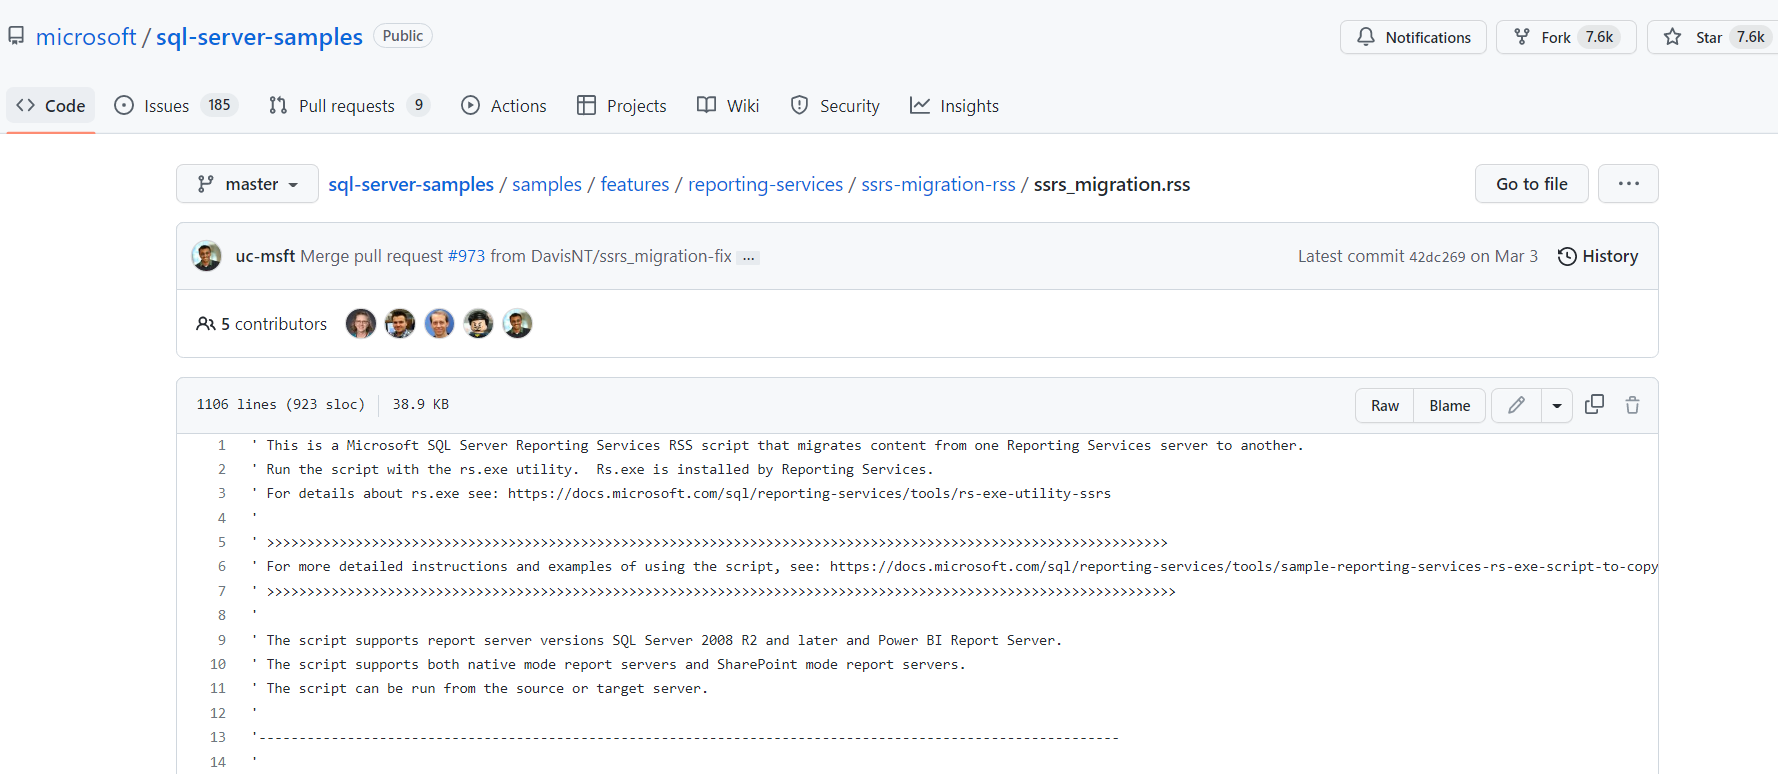1778x774 pixels.
Task: Open the Blame view
Action: pos(1450,405)
